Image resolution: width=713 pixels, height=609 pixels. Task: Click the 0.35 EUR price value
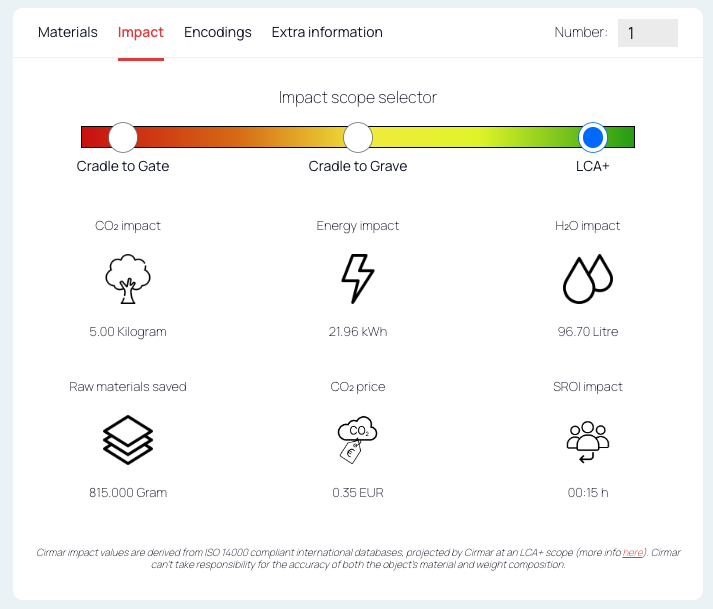click(x=358, y=493)
